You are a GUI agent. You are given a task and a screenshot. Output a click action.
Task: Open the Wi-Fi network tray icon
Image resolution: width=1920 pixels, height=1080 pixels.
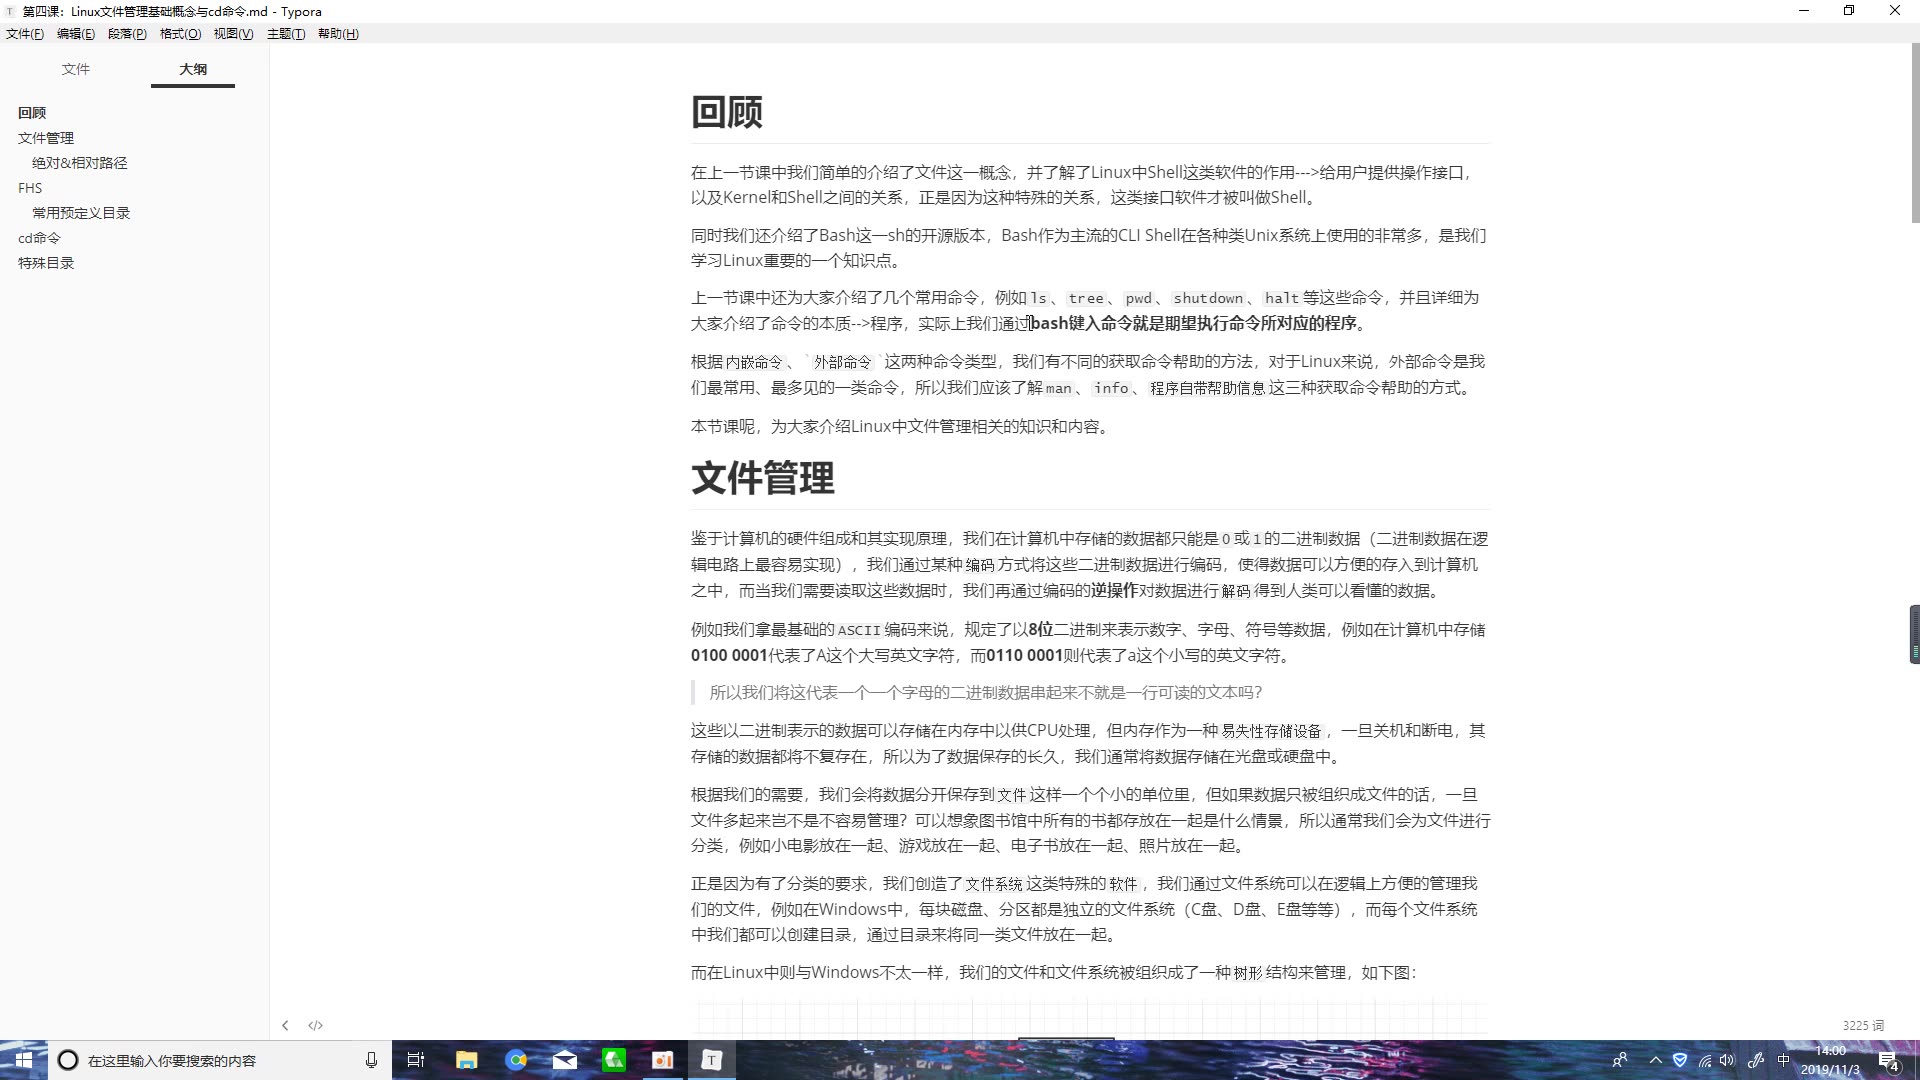click(1705, 1060)
